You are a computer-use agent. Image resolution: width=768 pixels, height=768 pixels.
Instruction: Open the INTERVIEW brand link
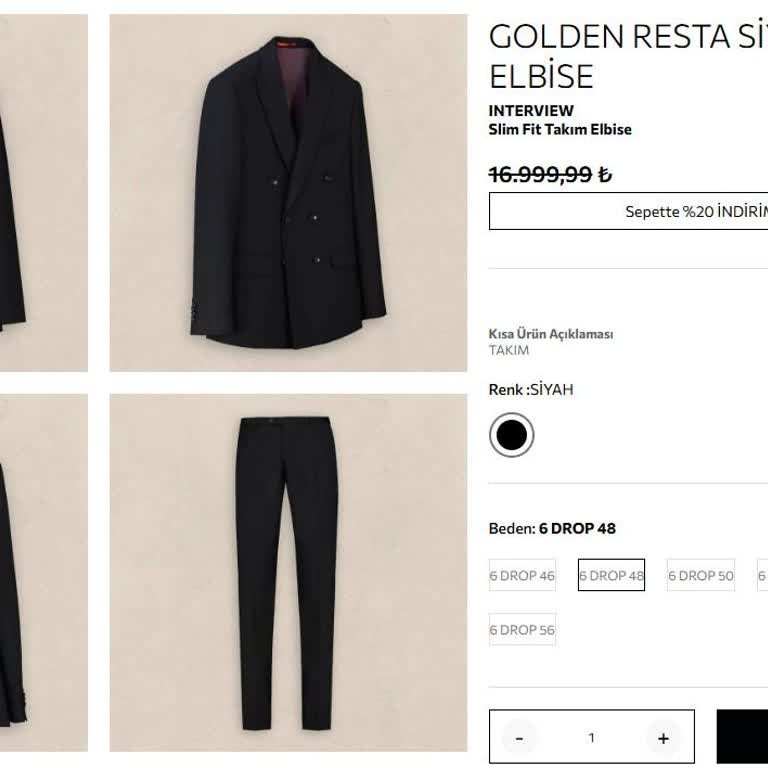click(x=531, y=111)
